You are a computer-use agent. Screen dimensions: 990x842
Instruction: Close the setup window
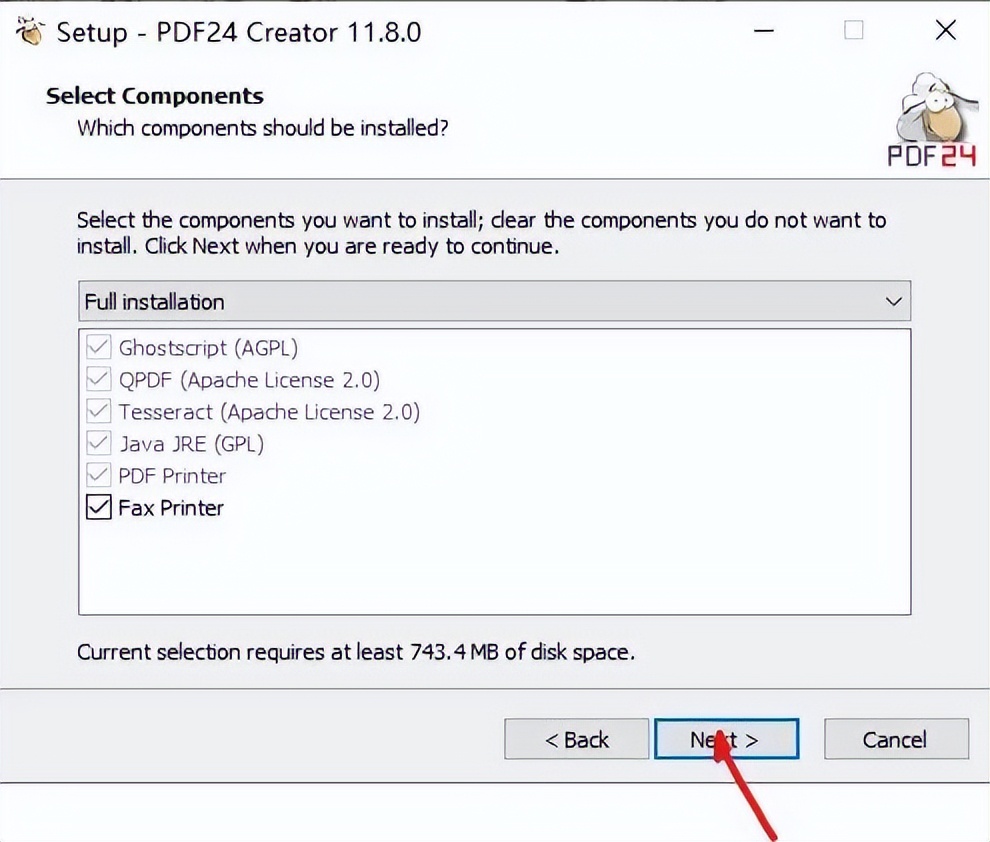[x=945, y=30]
